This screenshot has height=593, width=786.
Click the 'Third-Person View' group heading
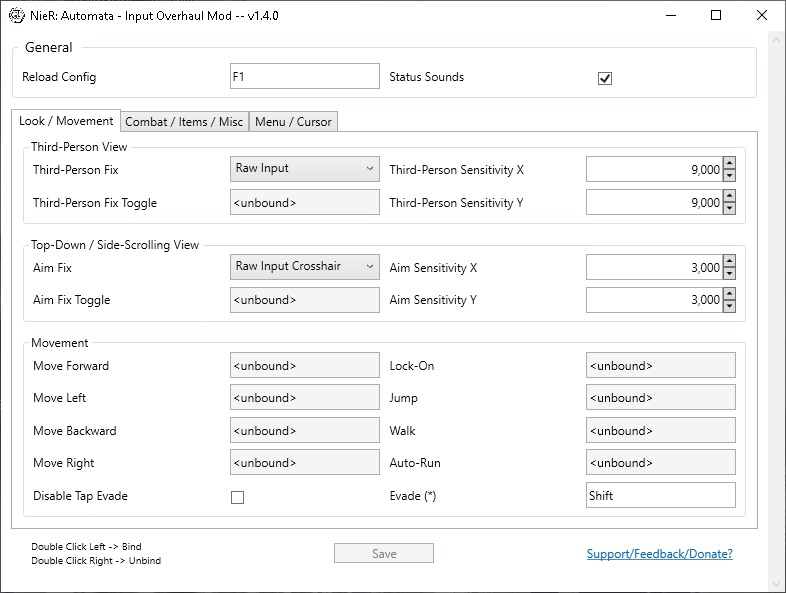click(79, 147)
